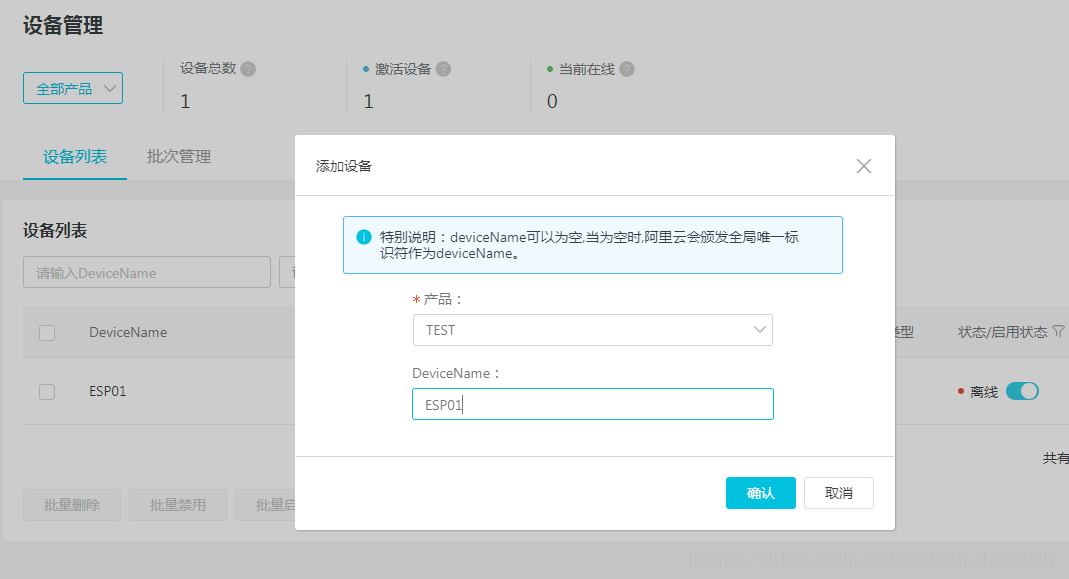Click the green dot beside 当前在线

548,68
